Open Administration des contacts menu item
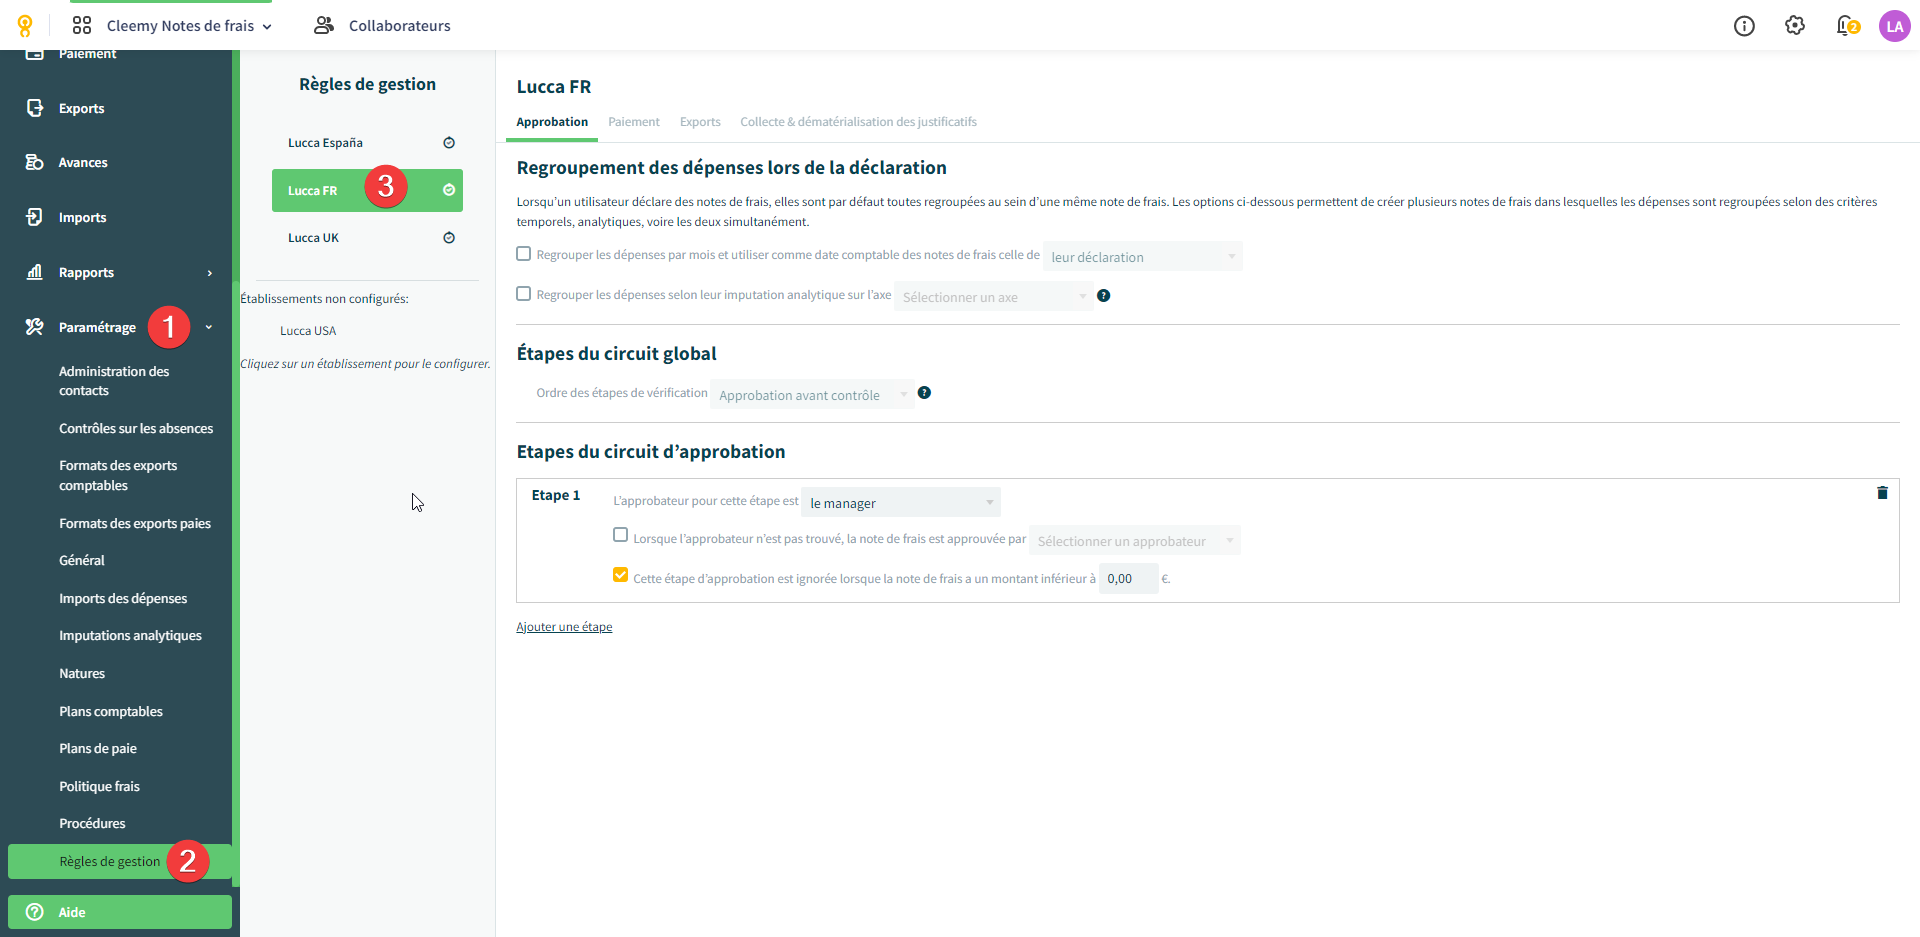 coord(114,381)
